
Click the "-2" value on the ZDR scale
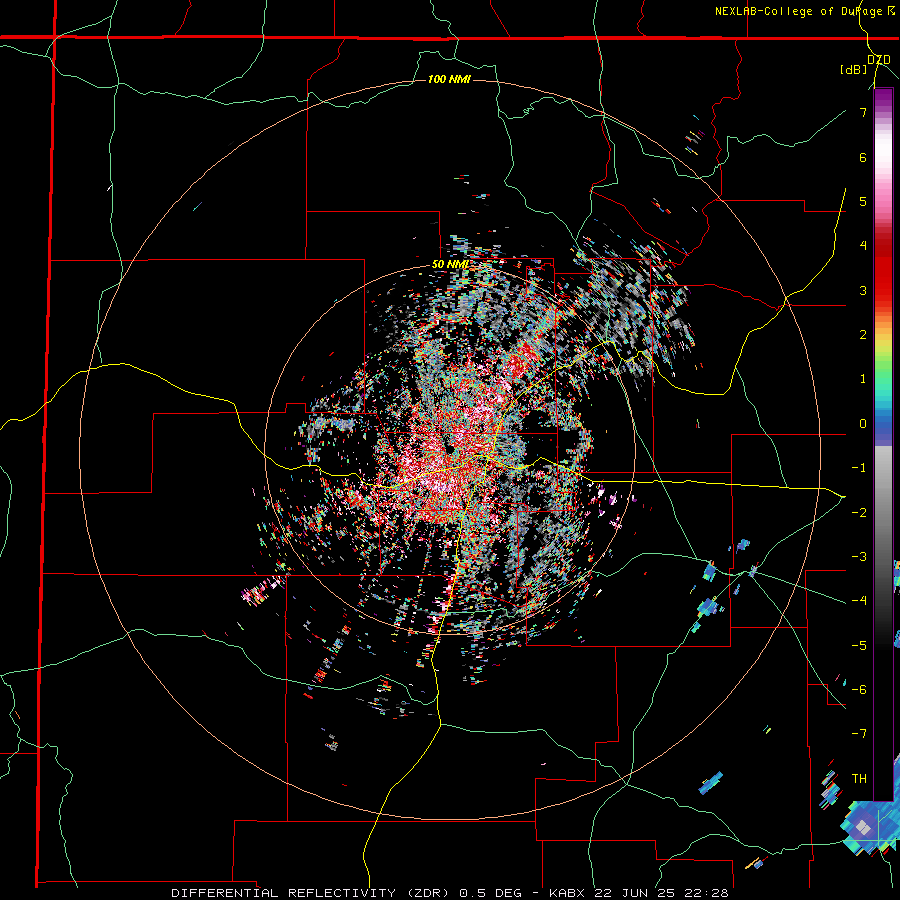(859, 512)
